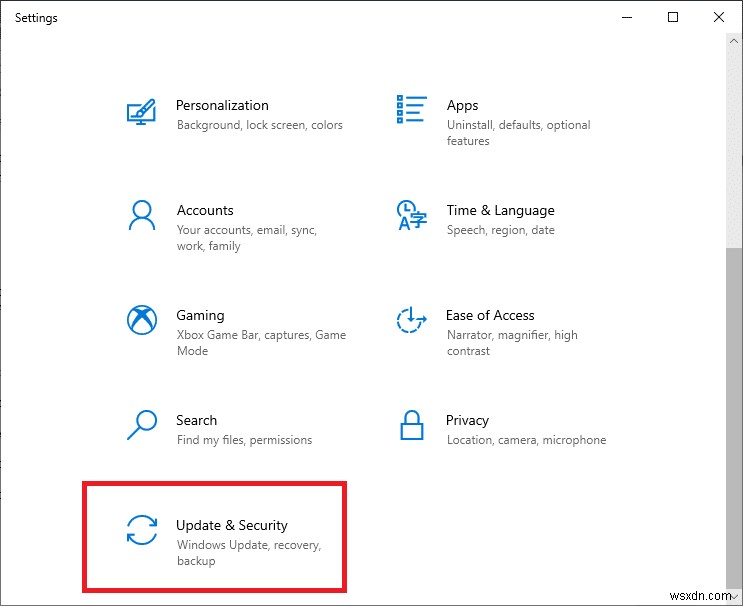Select 'Narrator, magnifier, high contrast' description
This screenshot has height=606, width=743.
[512, 343]
